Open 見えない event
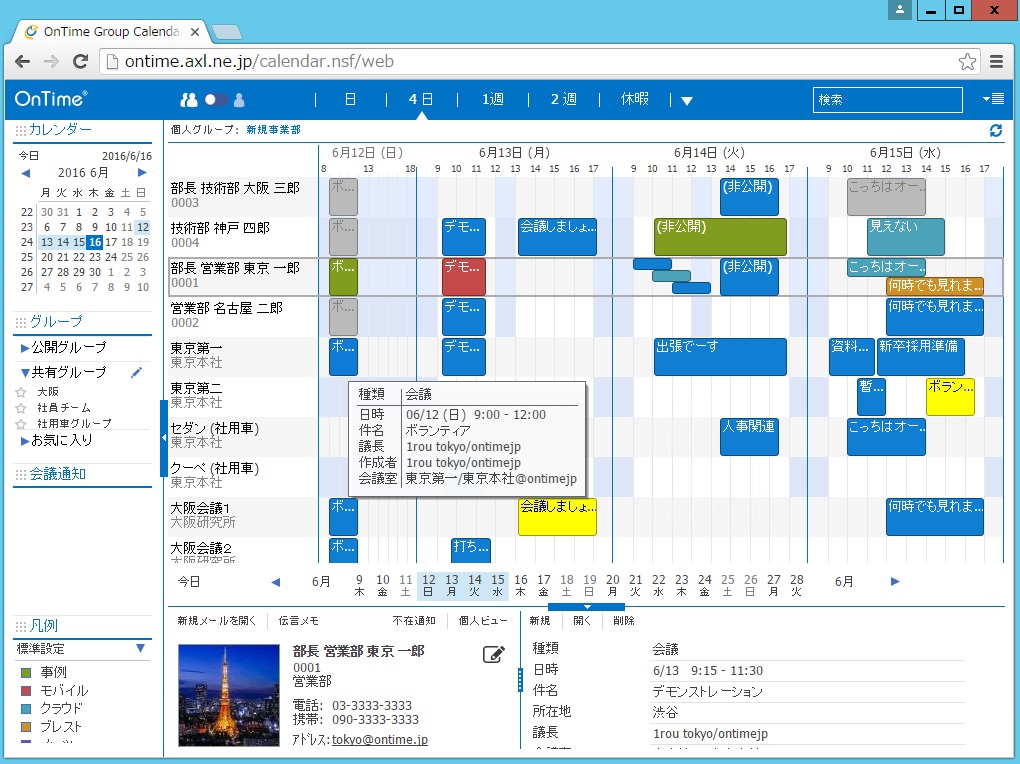The height and width of the screenshot is (764, 1020). (x=906, y=237)
